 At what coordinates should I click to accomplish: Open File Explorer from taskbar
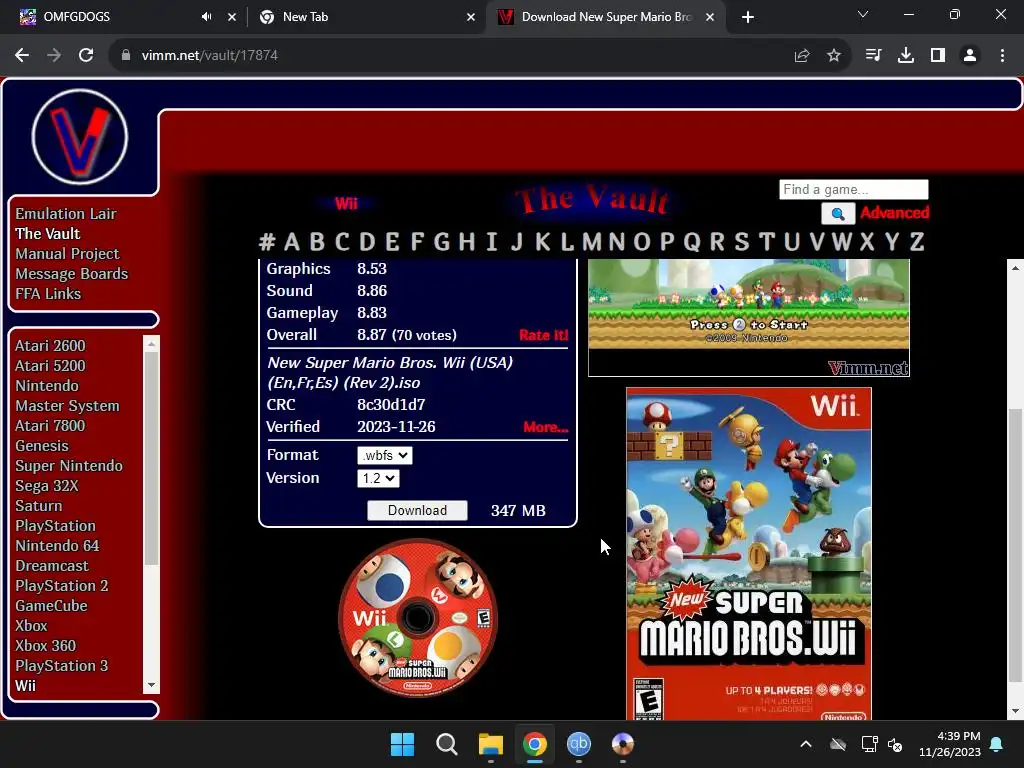pyautogui.click(x=490, y=744)
